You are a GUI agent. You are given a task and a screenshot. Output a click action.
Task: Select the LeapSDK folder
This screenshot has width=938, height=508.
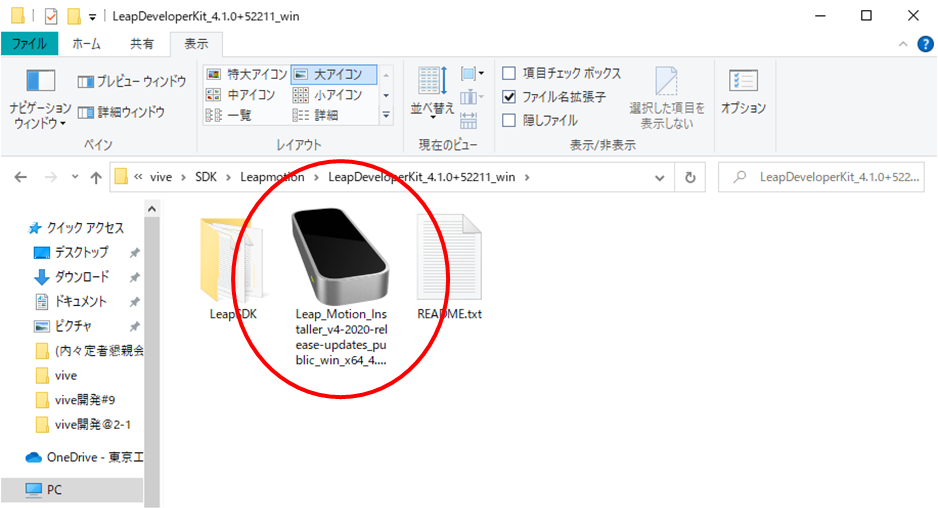coord(233,268)
